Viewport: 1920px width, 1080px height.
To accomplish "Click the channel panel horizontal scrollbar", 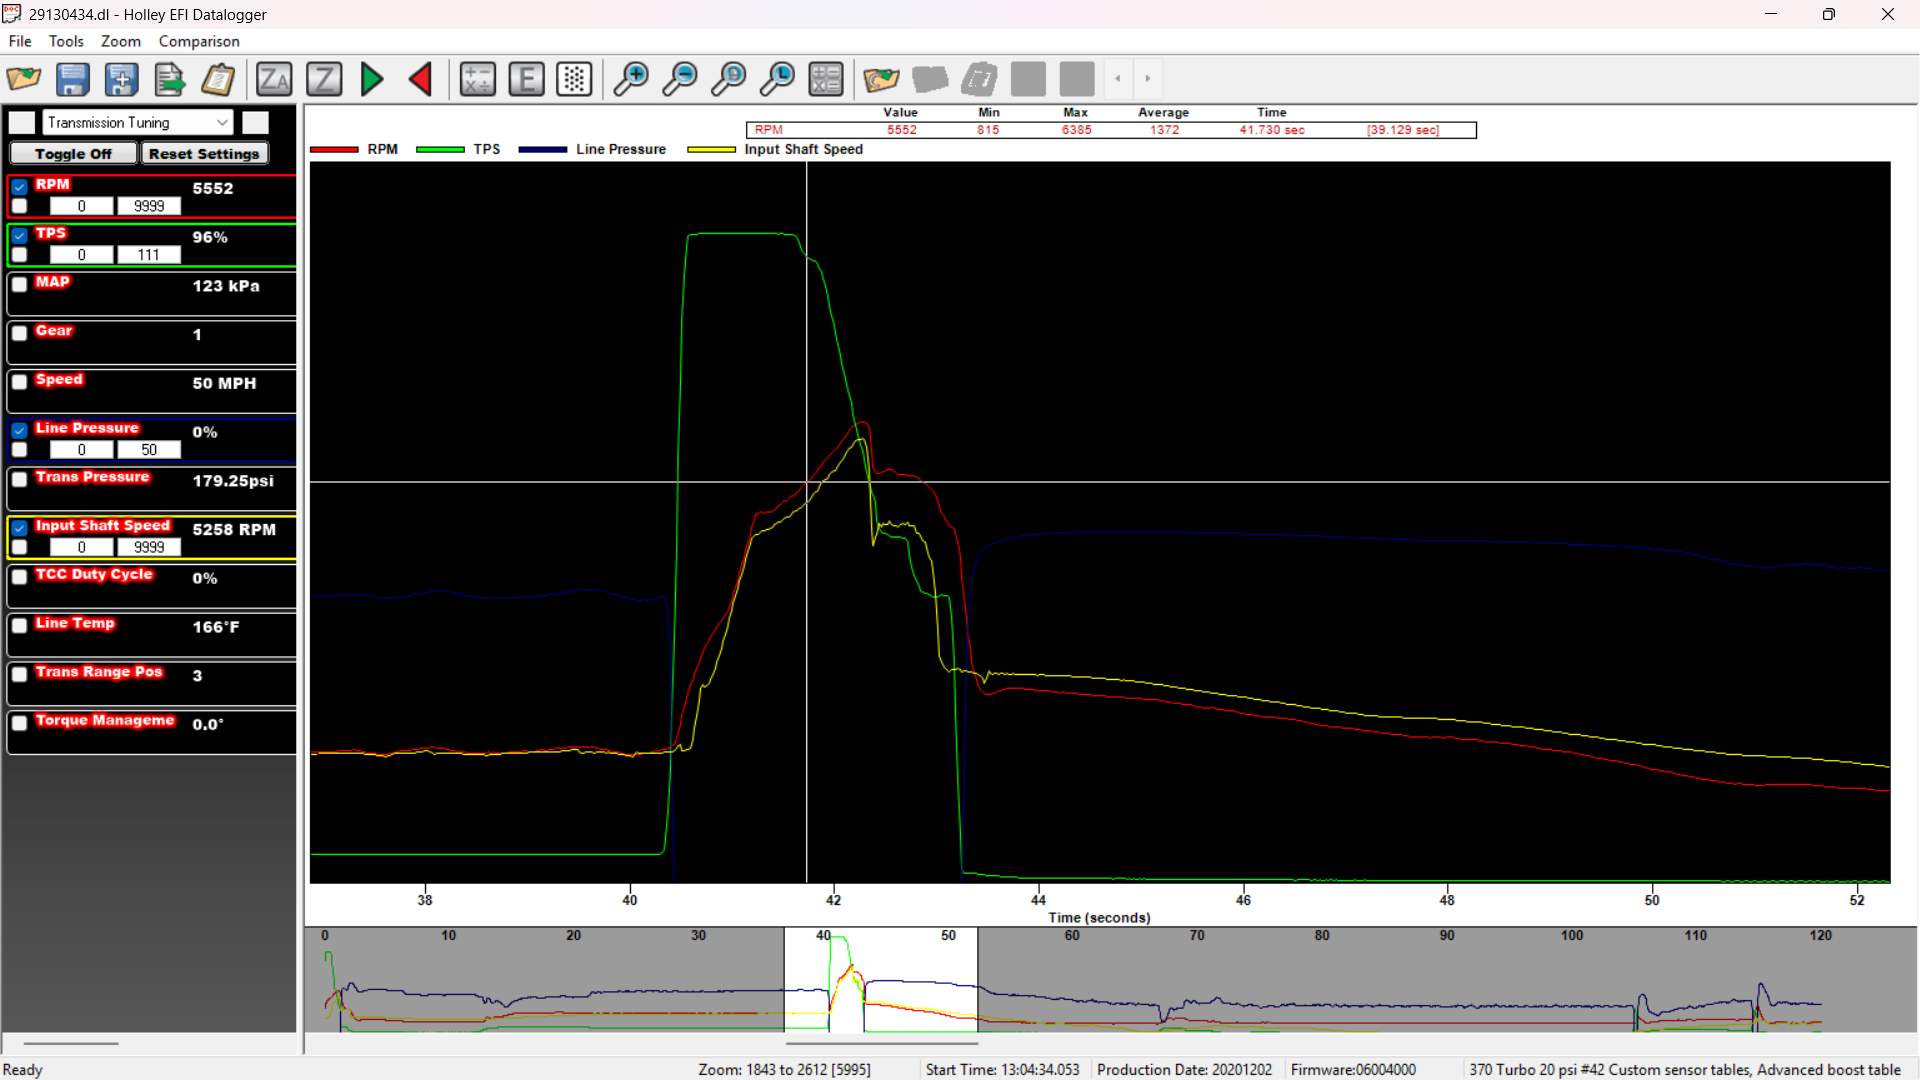I will (x=71, y=1043).
